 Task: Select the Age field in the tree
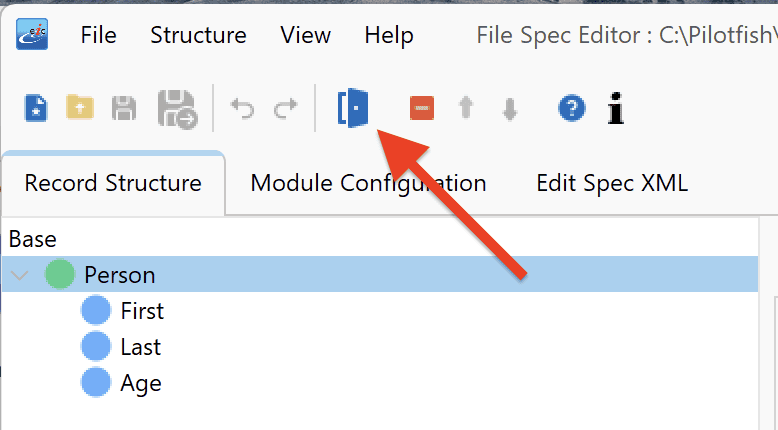coord(141,383)
